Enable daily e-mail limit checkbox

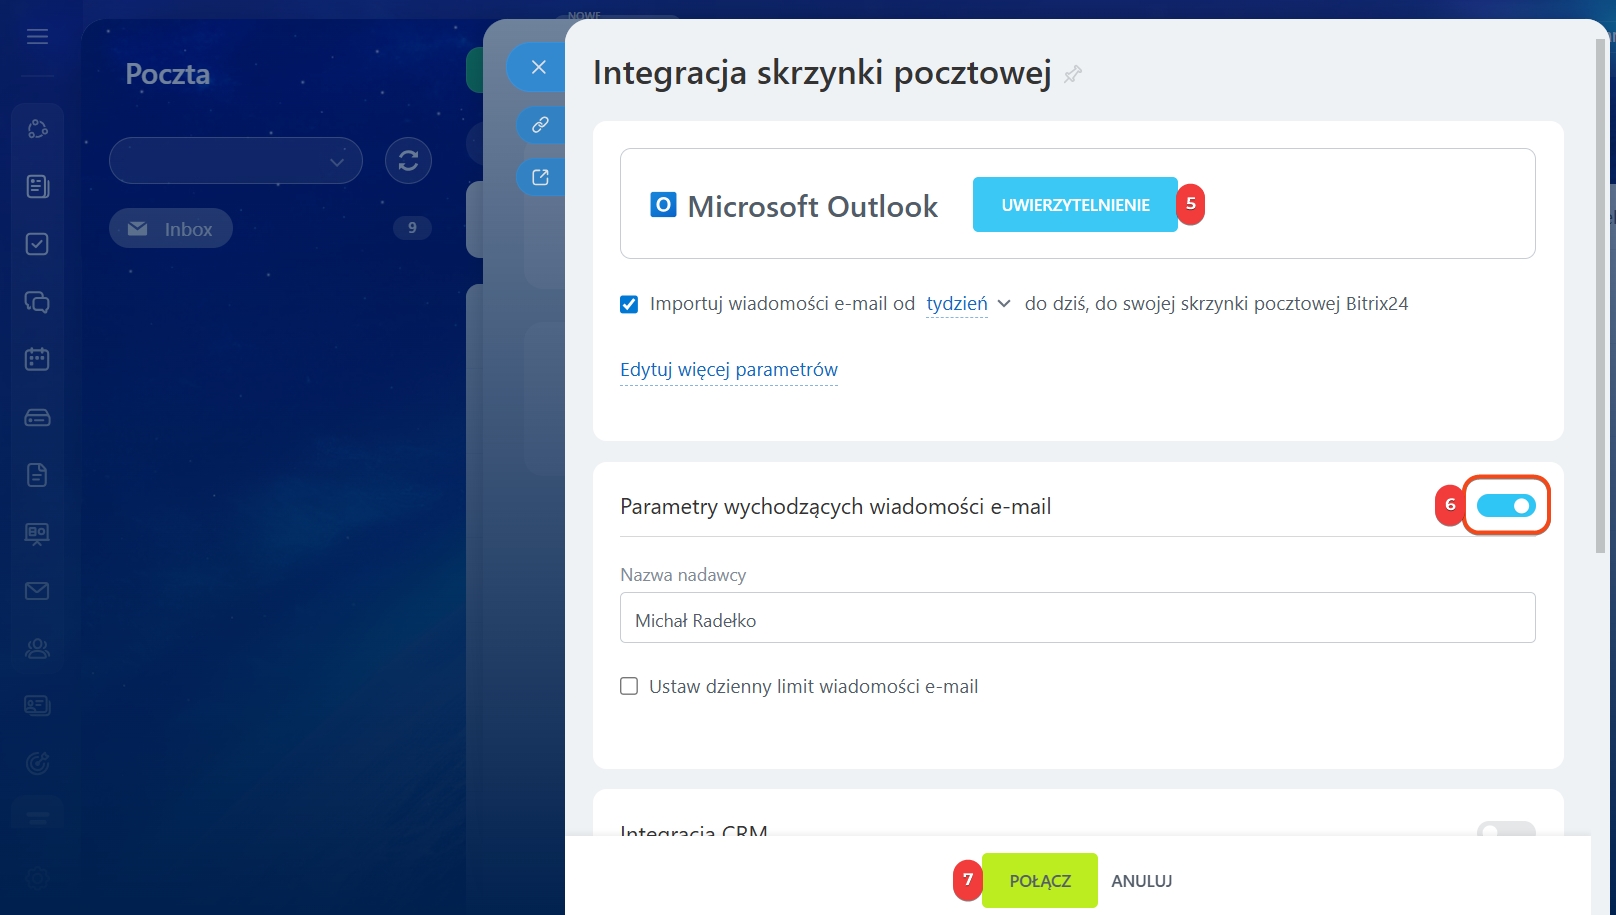tap(629, 686)
